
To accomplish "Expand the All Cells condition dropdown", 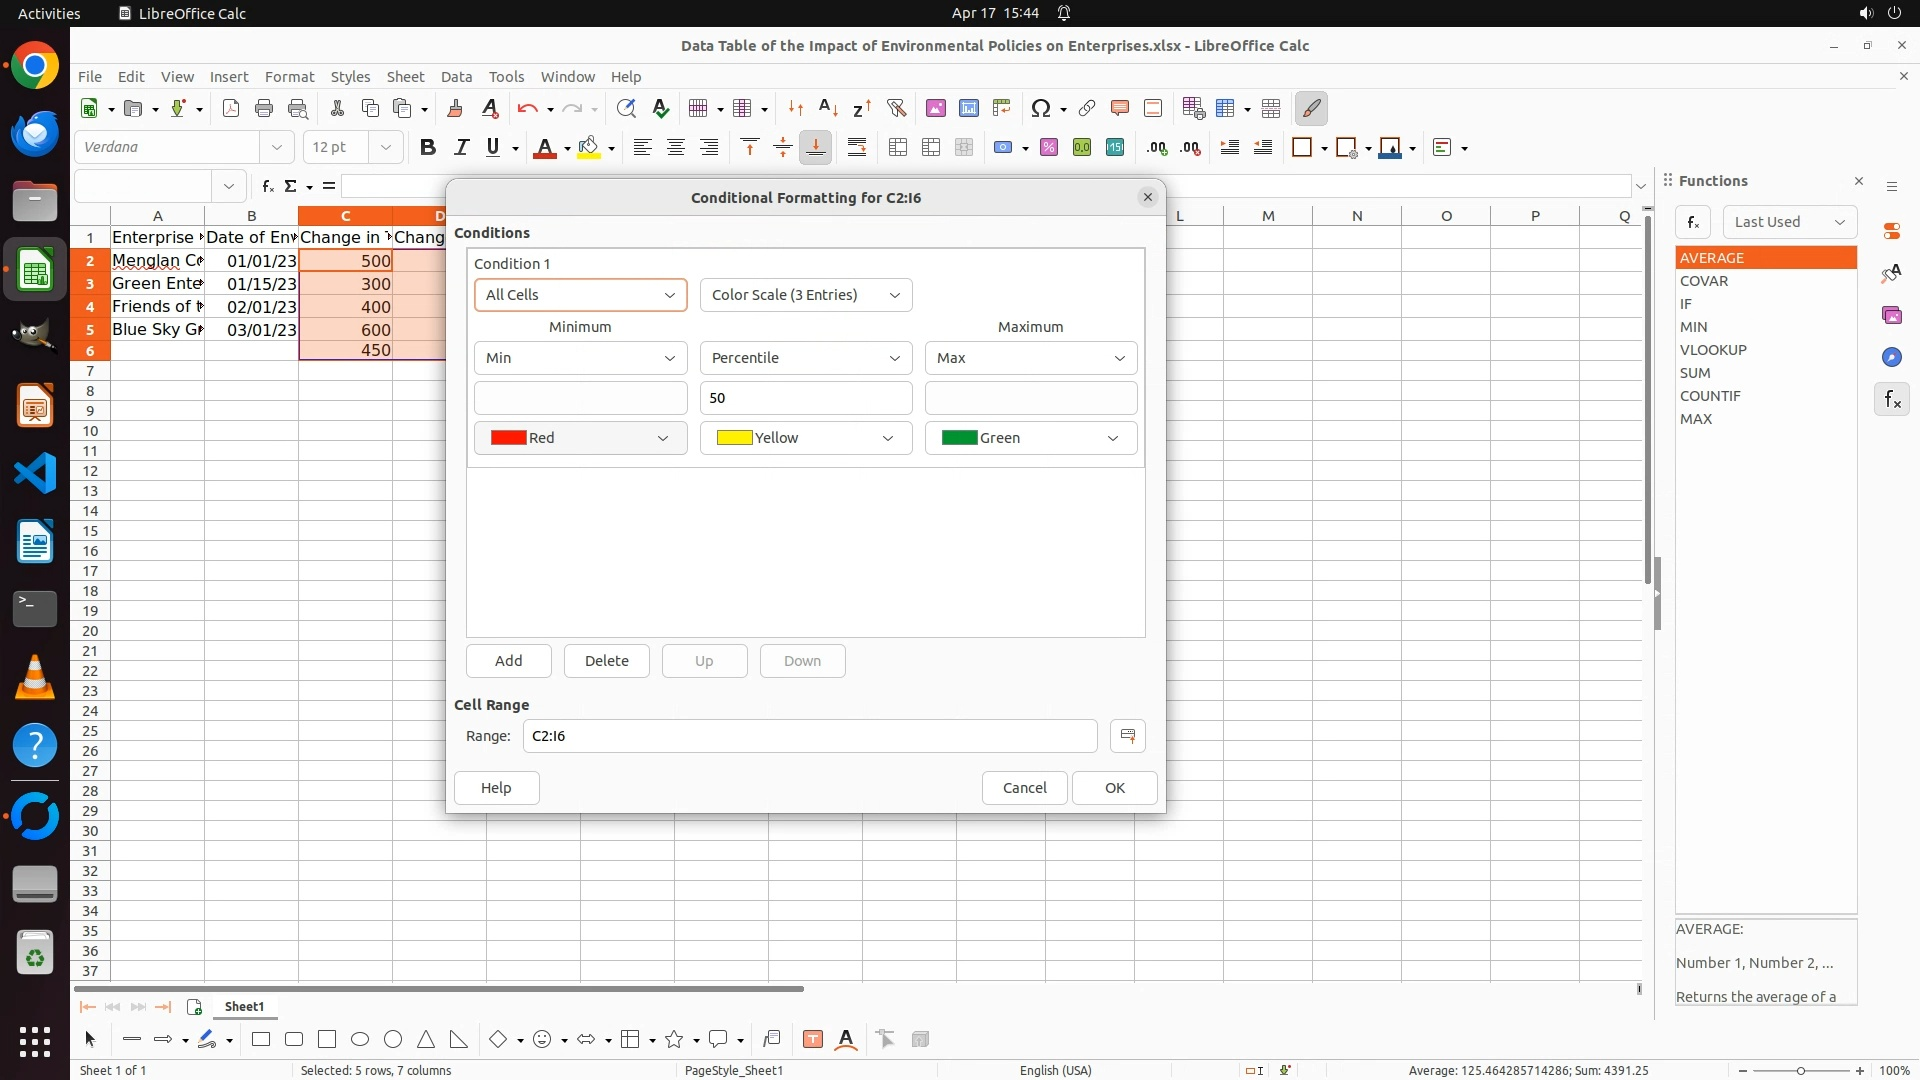I will (x=581, y=295).
